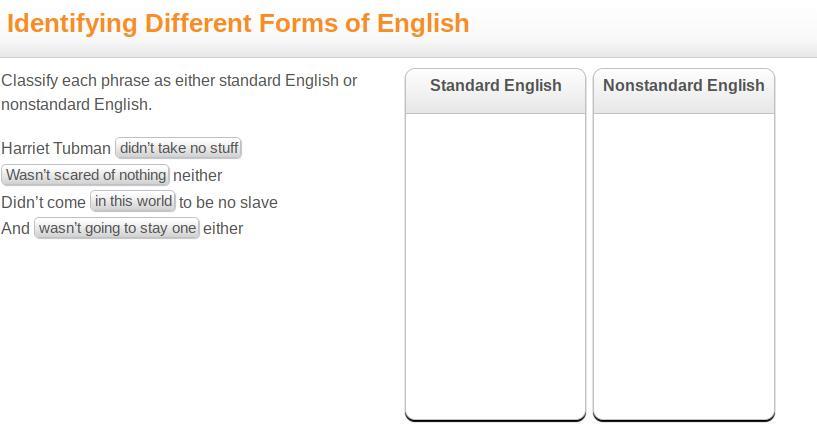
Task: Click inside the empty Nonstandard English drop area
Action: pyautogui.click(x=684, y=266)
